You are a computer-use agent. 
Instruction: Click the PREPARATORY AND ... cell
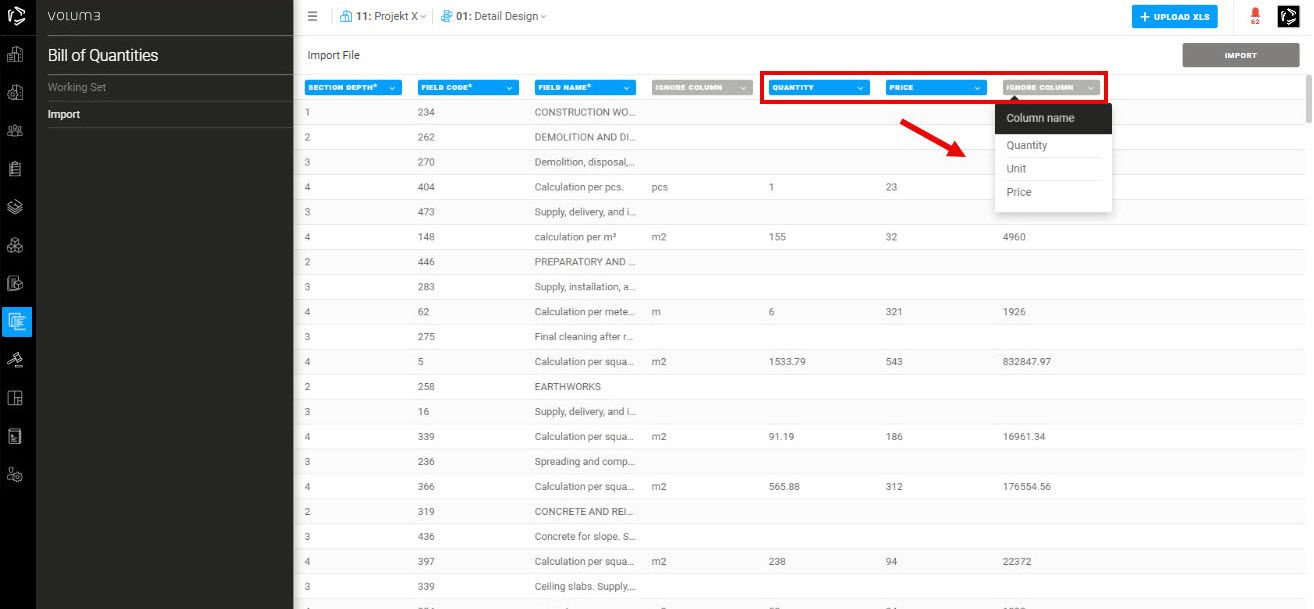tap(585, 262)
